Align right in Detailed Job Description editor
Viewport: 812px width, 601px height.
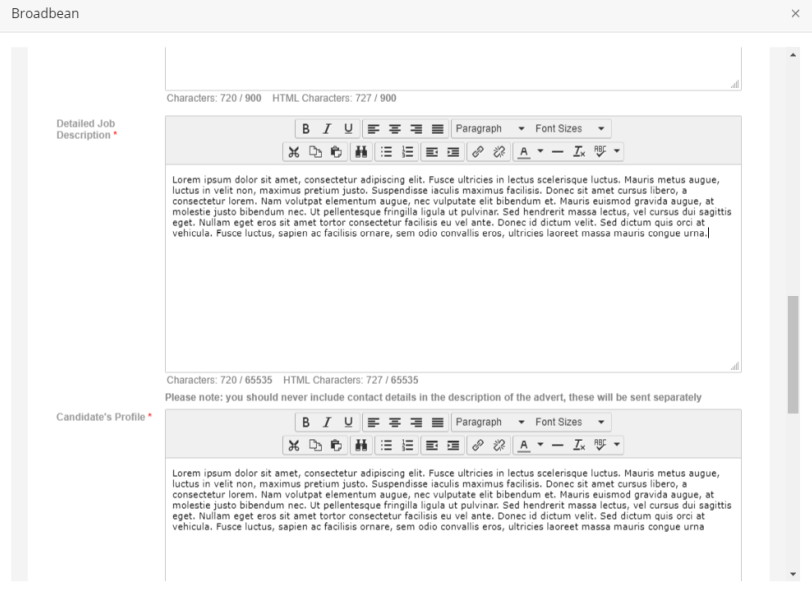point(416,129)
